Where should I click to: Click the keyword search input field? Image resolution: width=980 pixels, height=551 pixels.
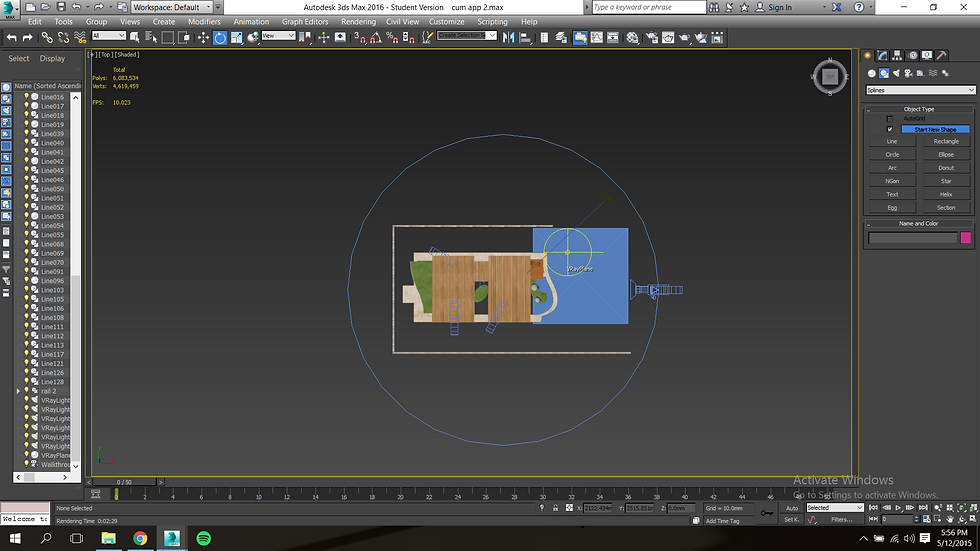tap(648, 7)
